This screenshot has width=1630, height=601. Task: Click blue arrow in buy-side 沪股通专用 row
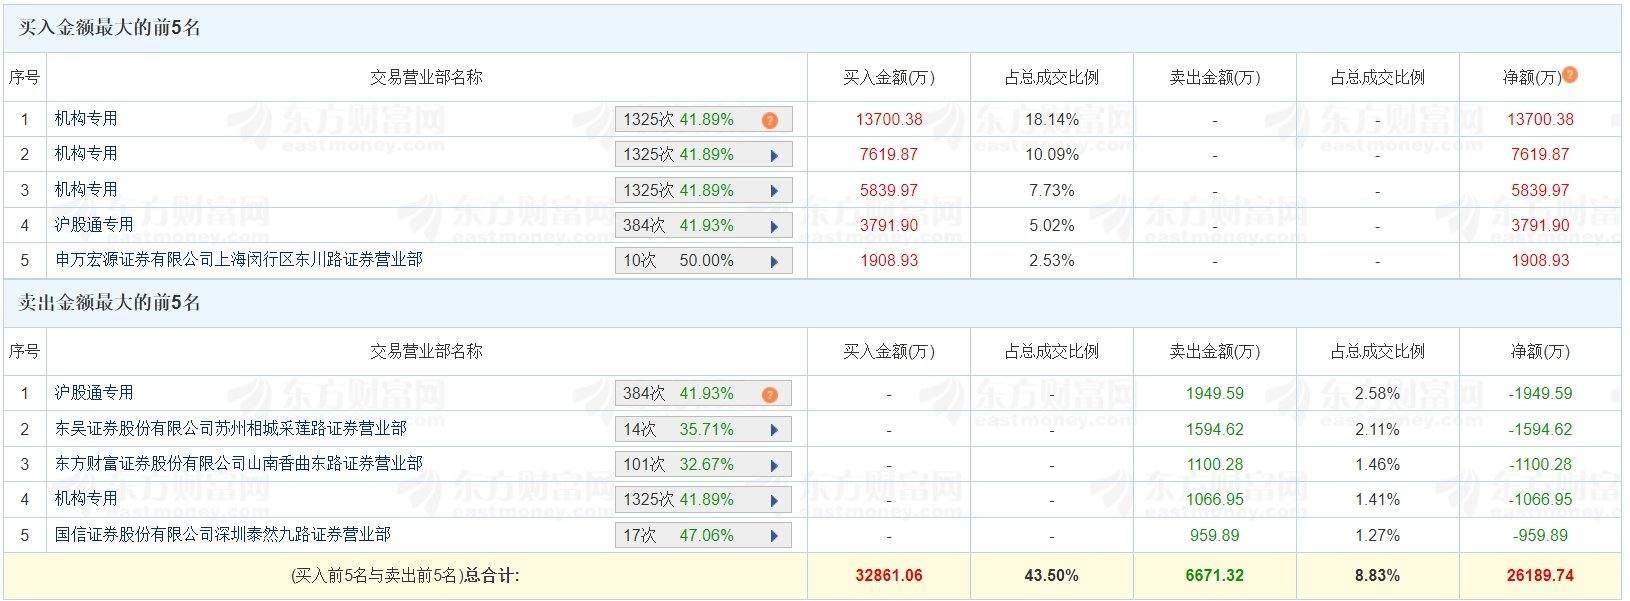click(x=774, y=226)
